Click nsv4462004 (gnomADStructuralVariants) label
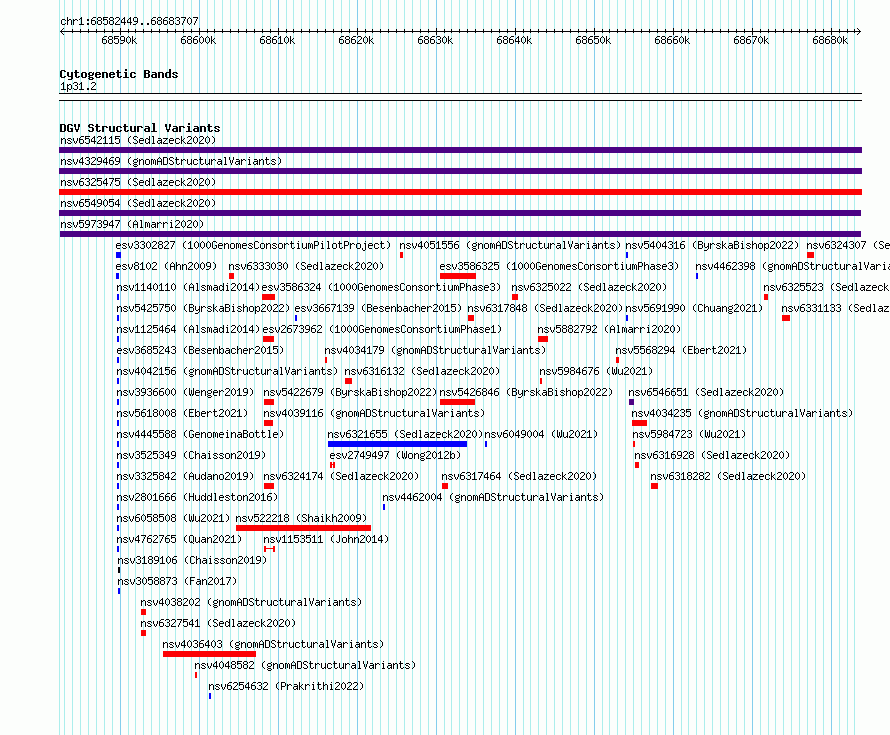The height and width of the screenshot is (735, 890). click(x=493, y=497)
